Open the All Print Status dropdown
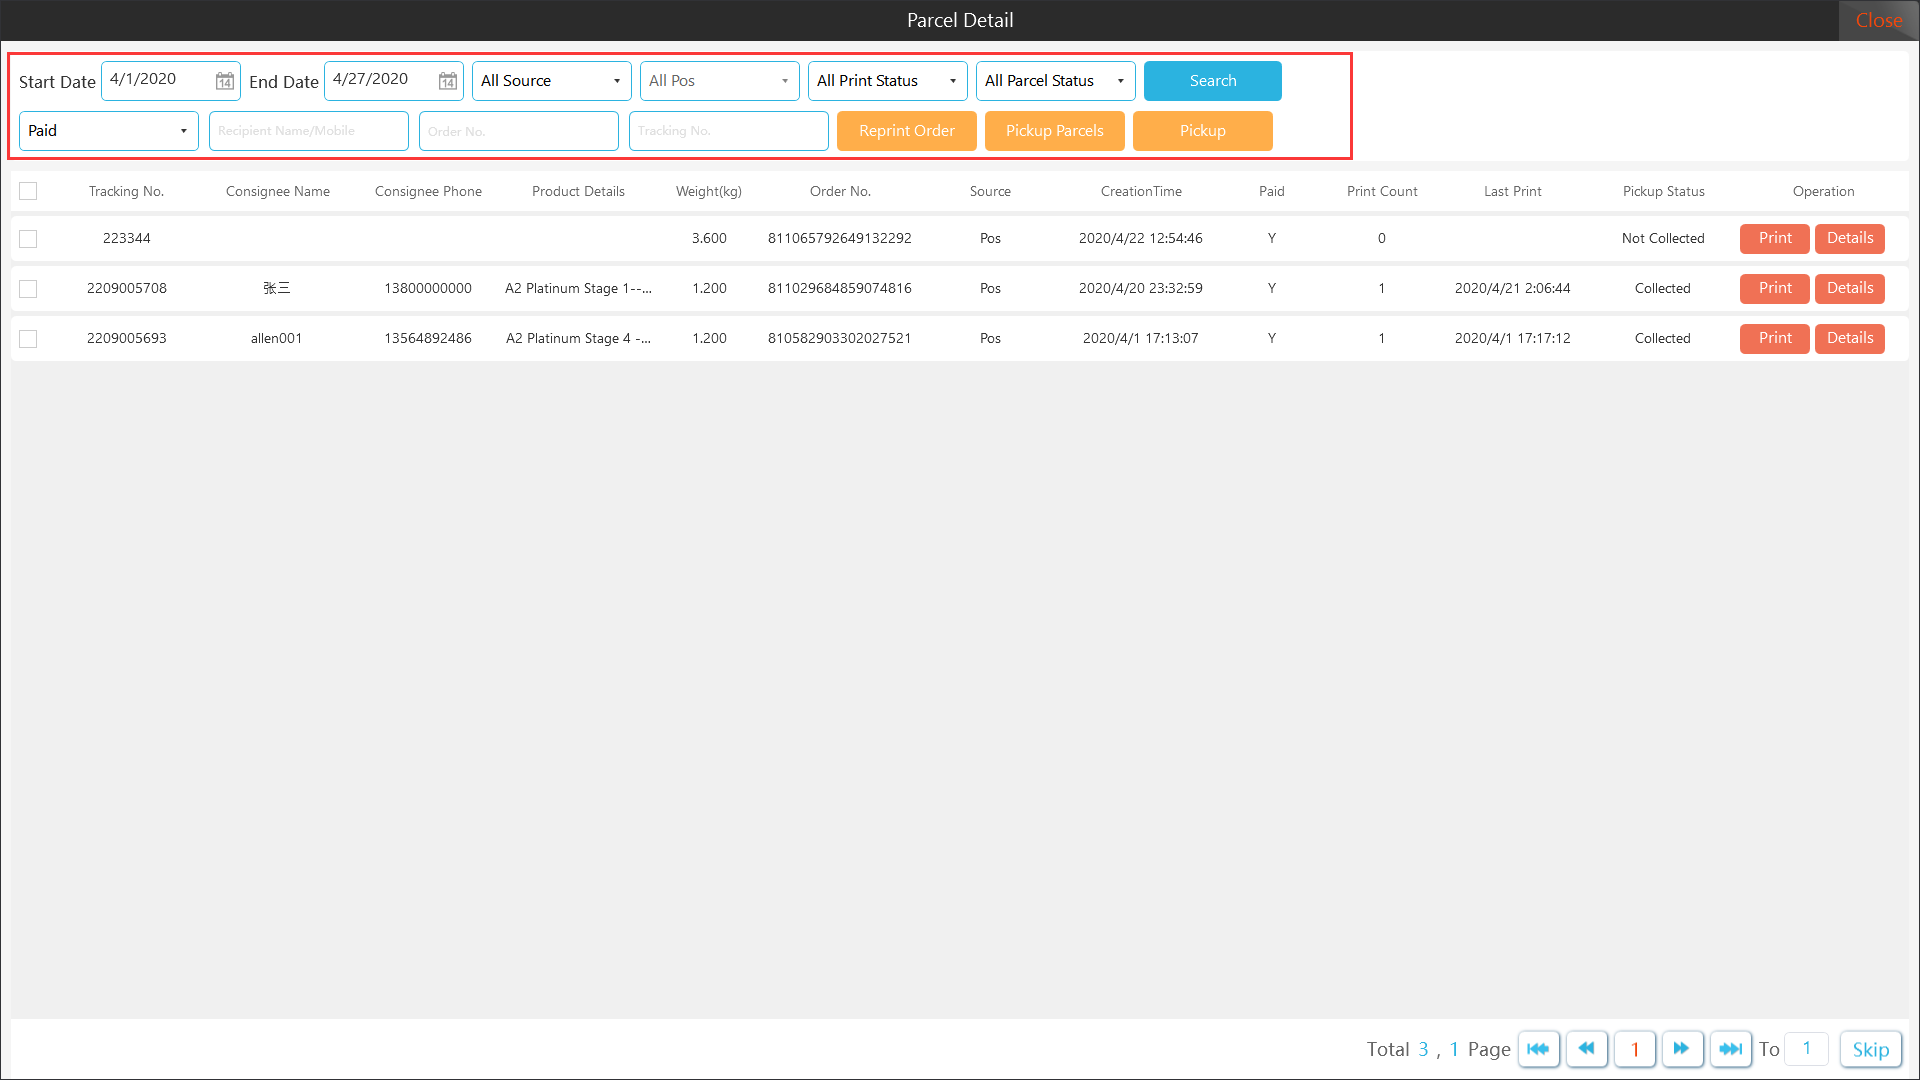1920x1080 pixels. [x=887, y=81]
